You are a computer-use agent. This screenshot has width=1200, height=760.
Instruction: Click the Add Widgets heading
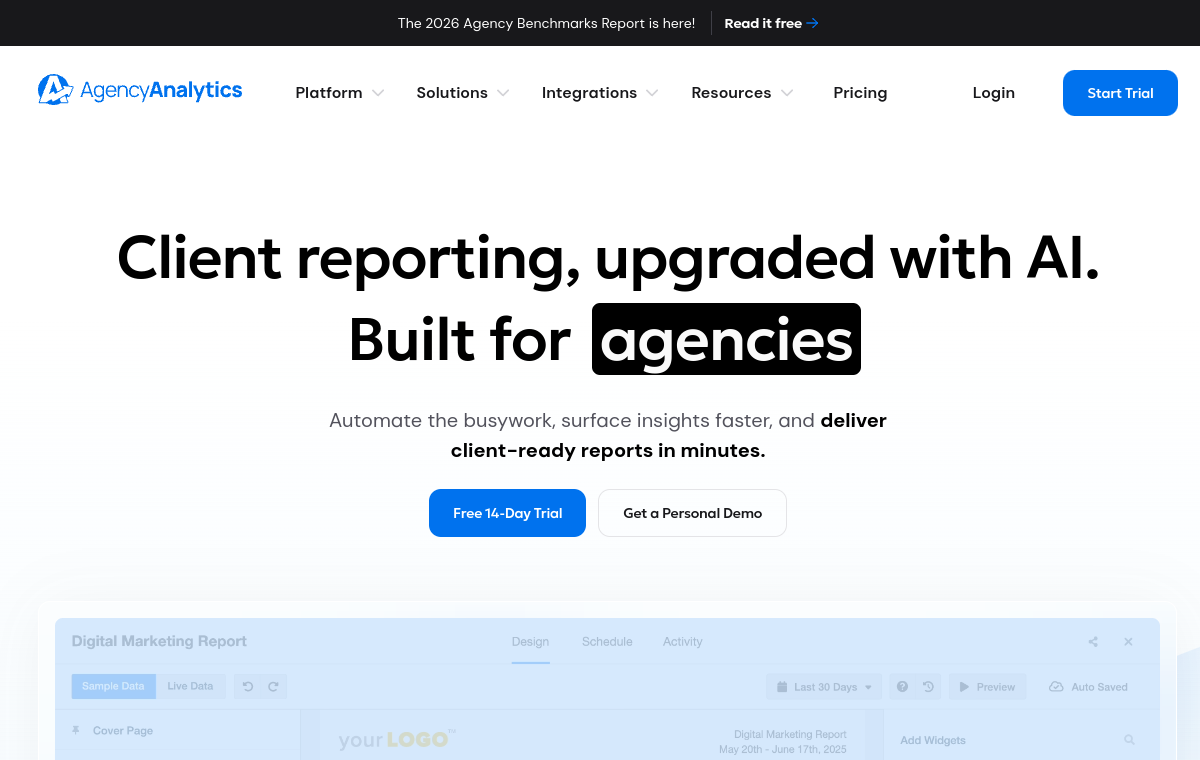pos(933,741)
